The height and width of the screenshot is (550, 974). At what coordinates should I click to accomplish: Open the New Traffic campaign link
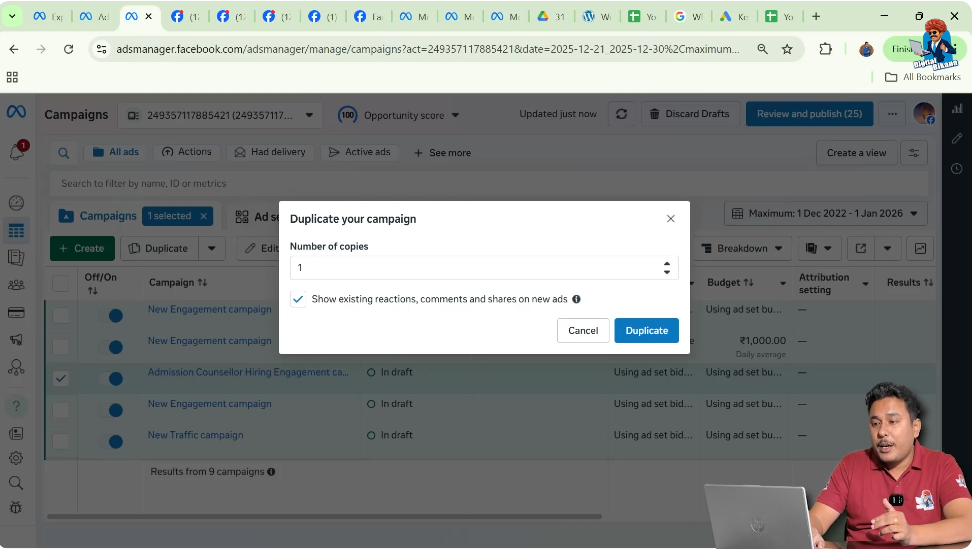(x=196, y=435)
